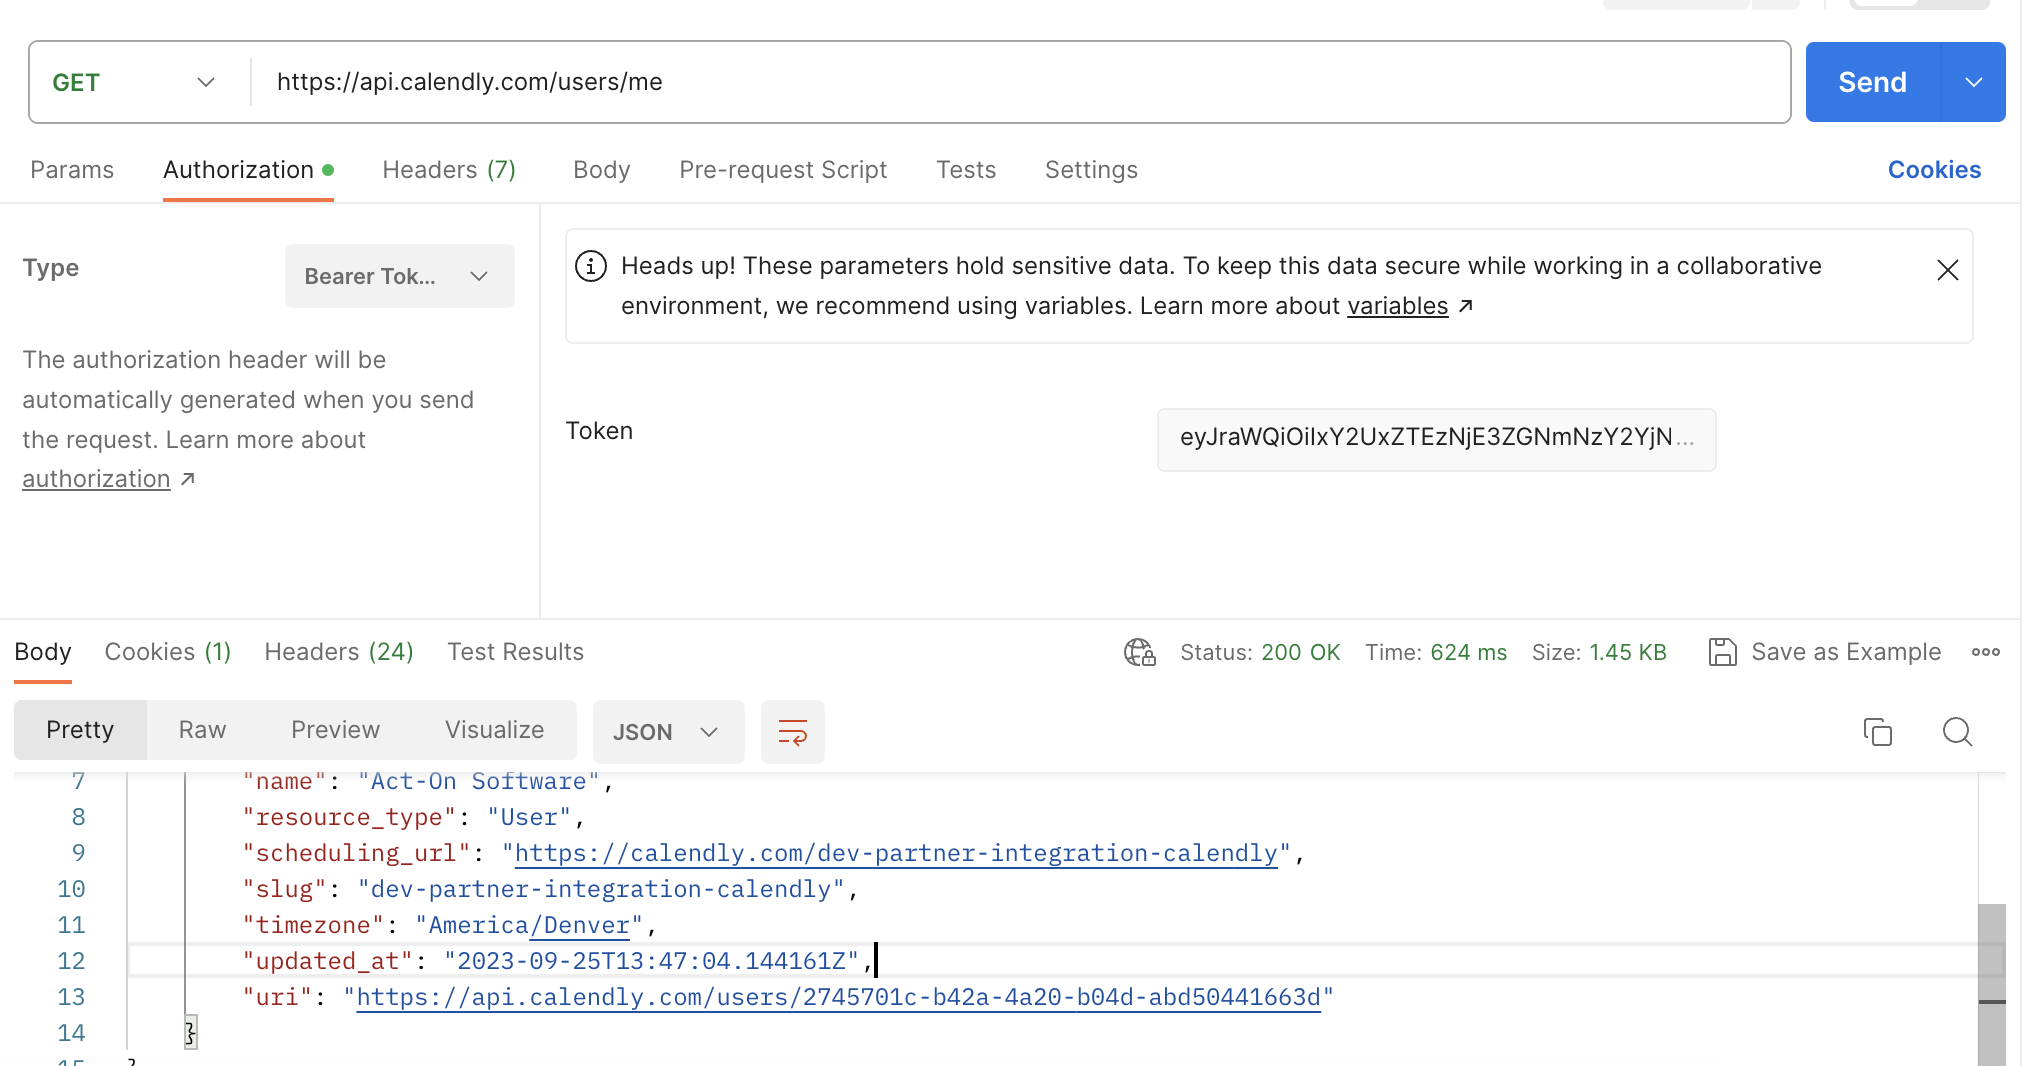Copy the response body

coord(1878,732)
